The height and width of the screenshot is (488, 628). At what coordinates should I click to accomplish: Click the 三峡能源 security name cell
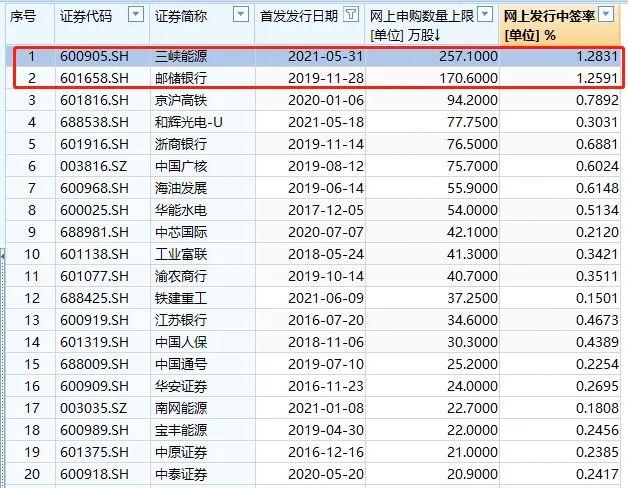pyautogui.click(x=182, y=57)
